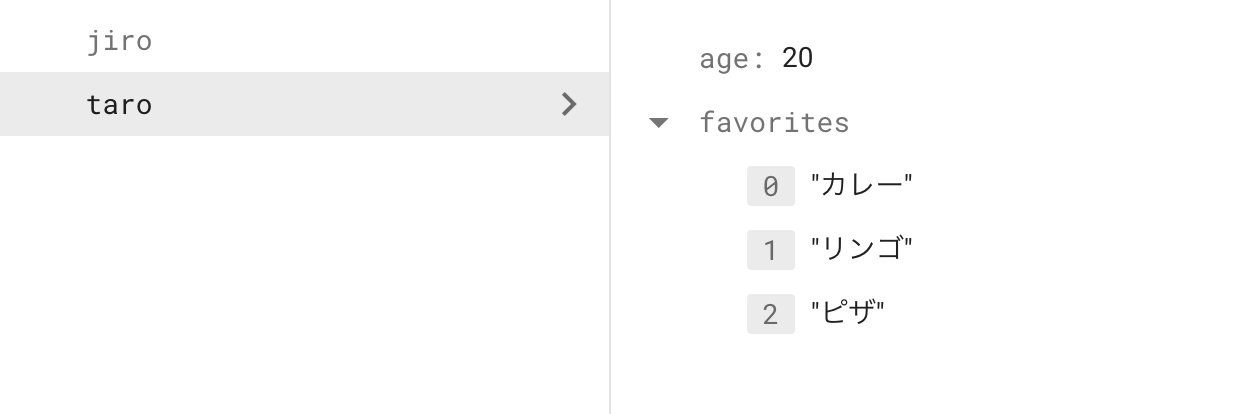The image size is (1254, 414).
Task: Click the favorites field name
Action: pyautogui.click(x=774, y=123)
